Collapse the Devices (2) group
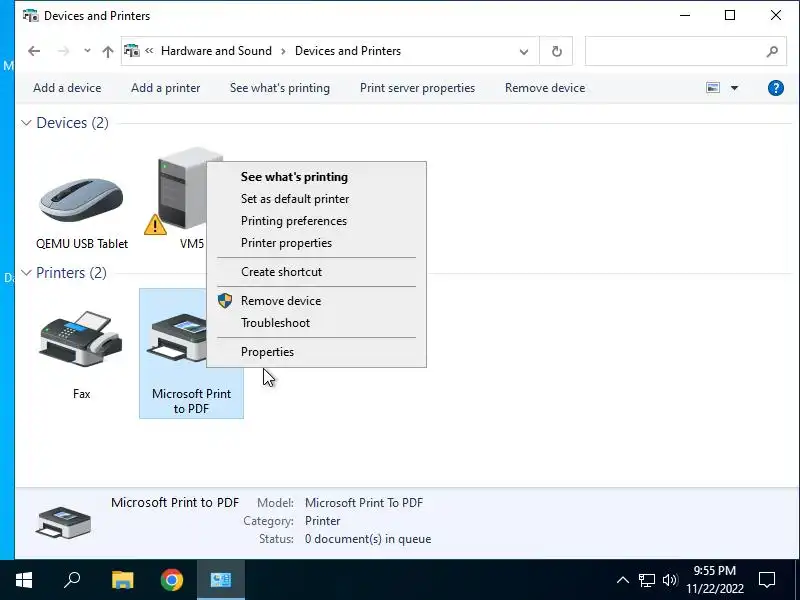800x600 pixels. click(27, 123)
